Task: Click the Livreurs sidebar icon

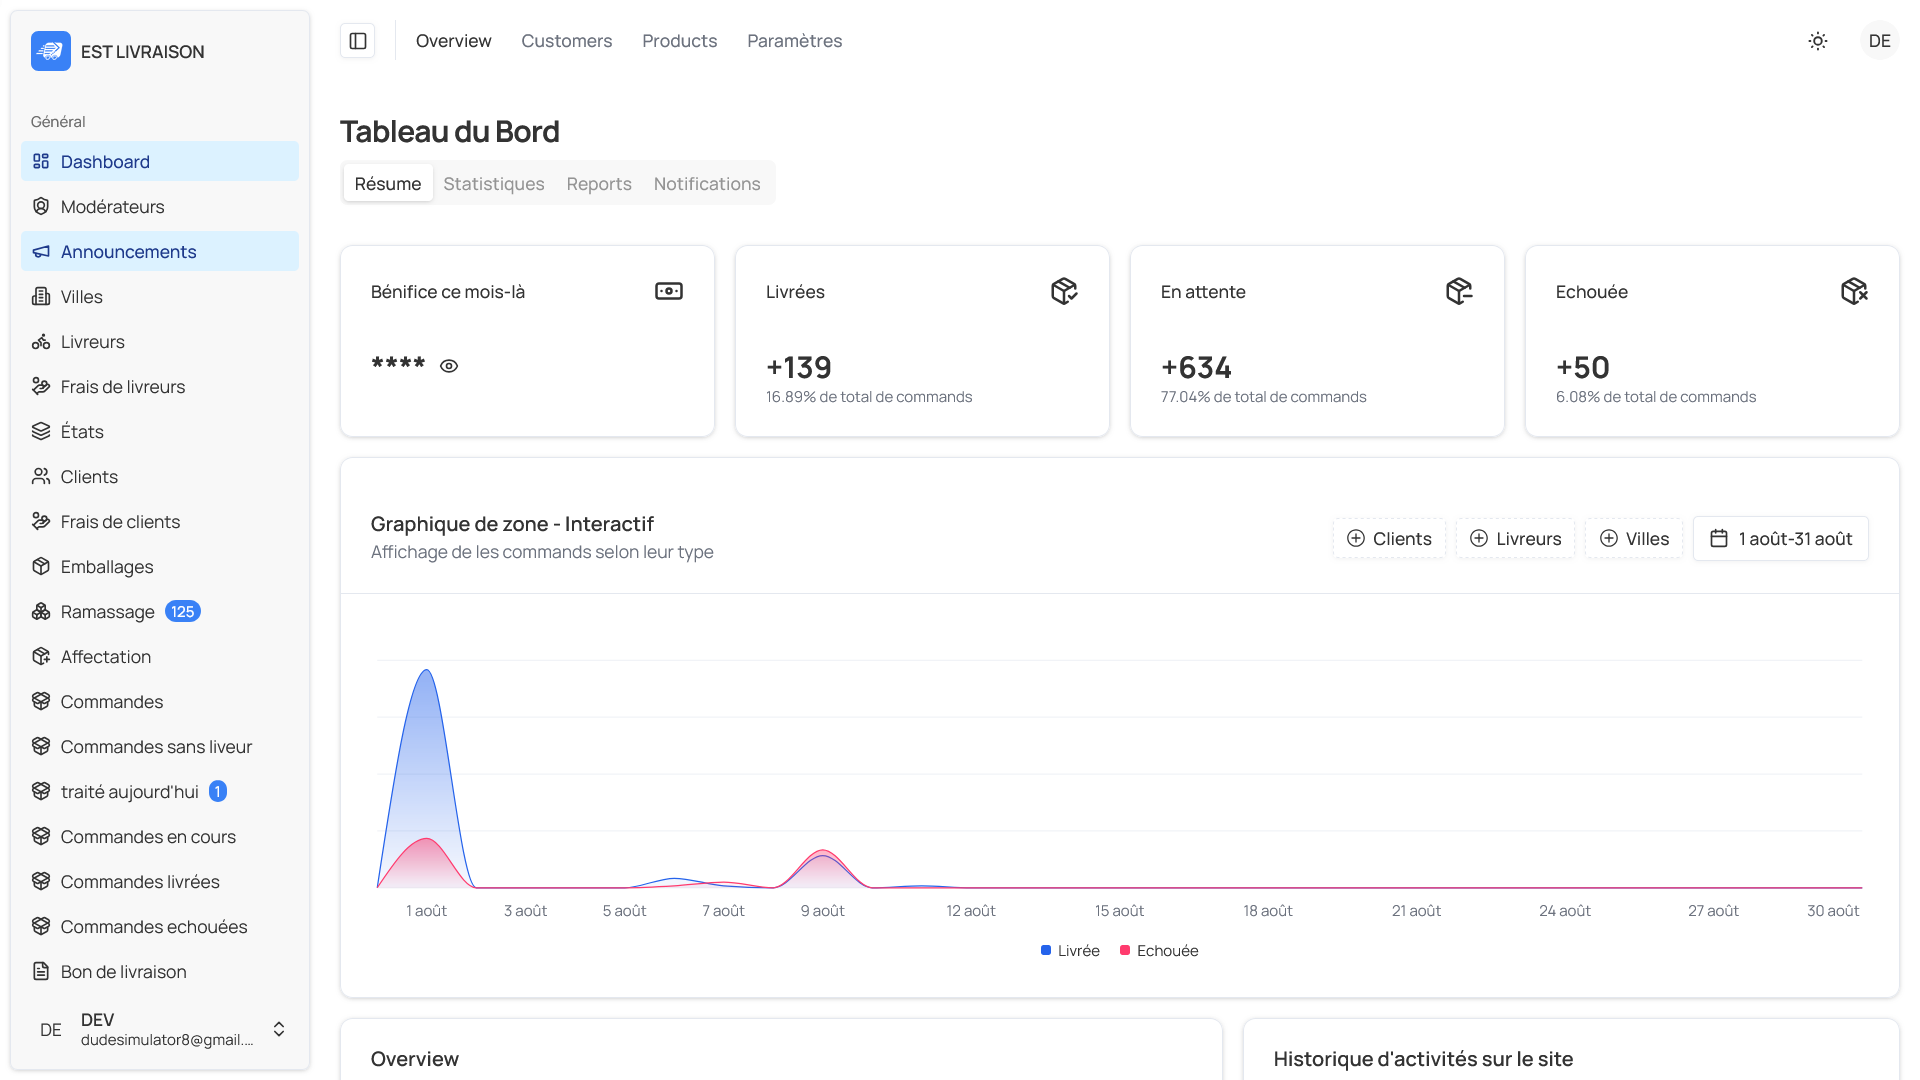Action: point(41,341)
